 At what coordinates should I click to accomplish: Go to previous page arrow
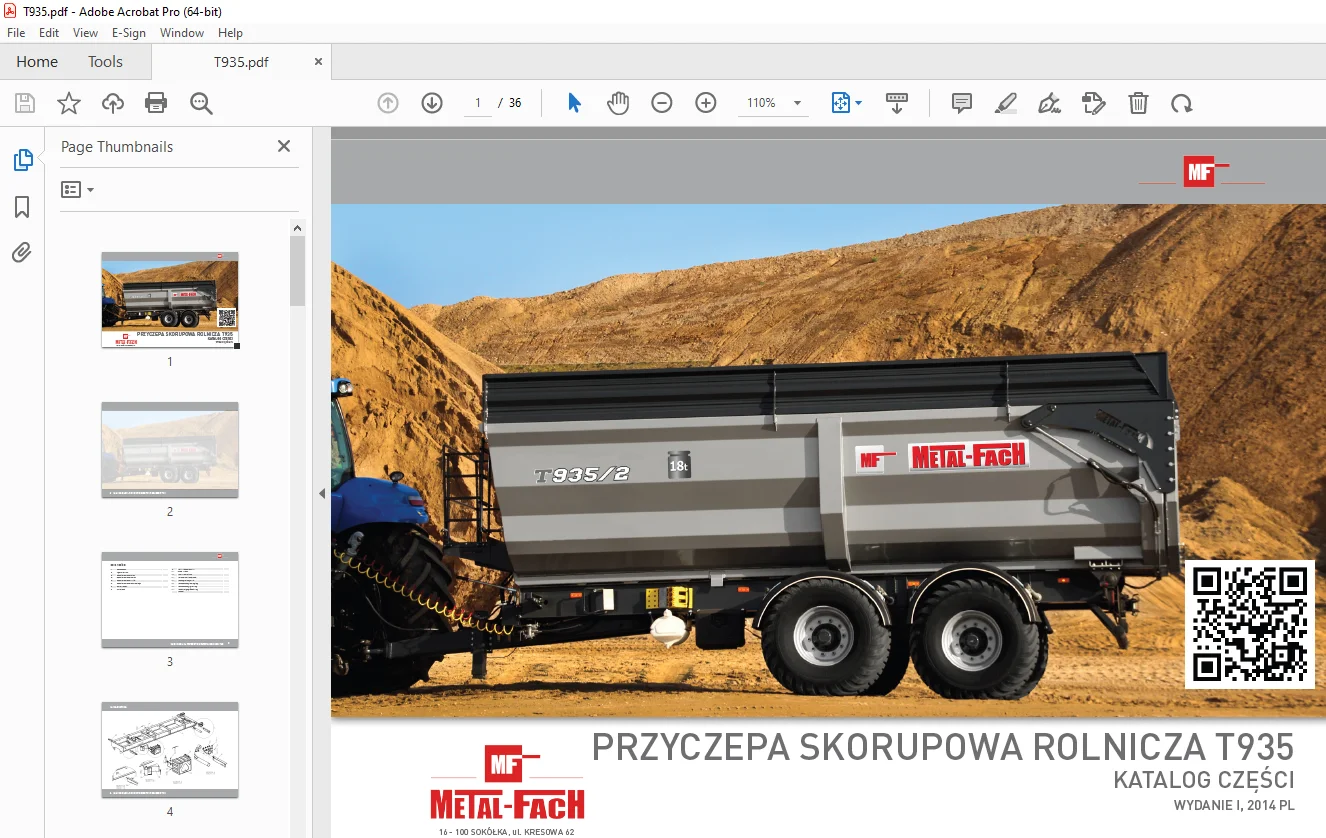pos(388,103)
